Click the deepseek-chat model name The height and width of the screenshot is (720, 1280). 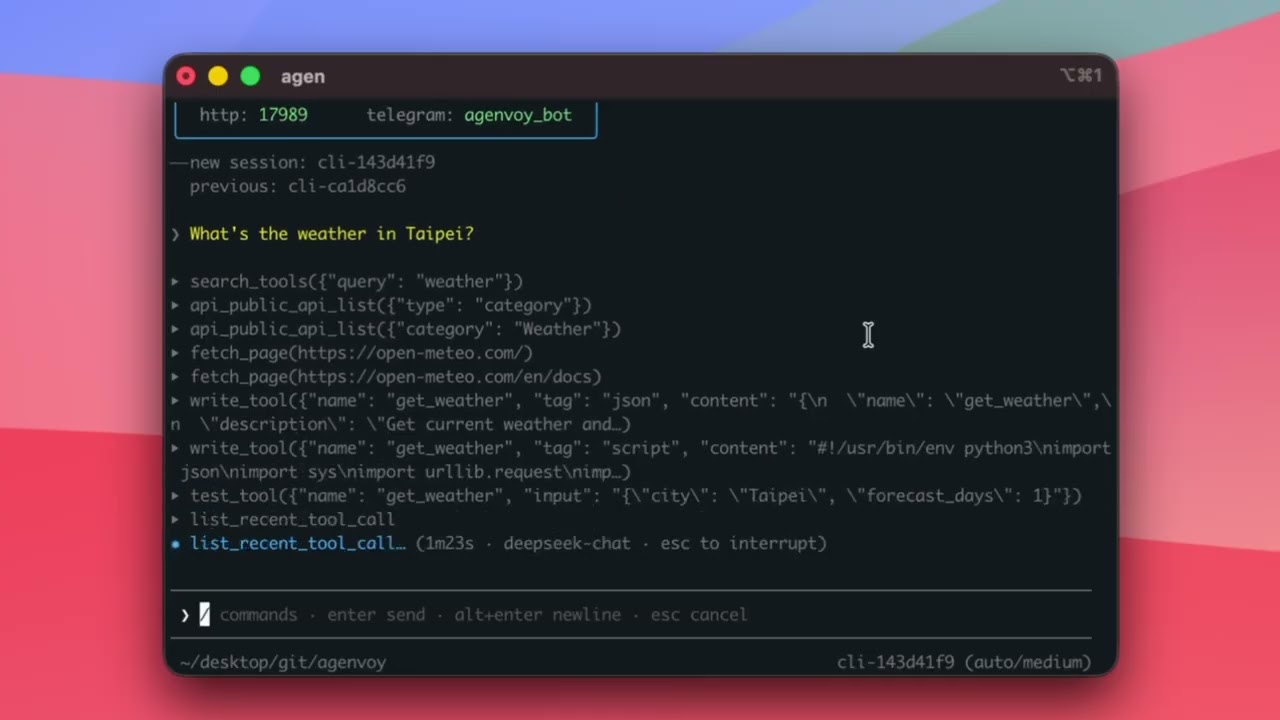[567, 544]
